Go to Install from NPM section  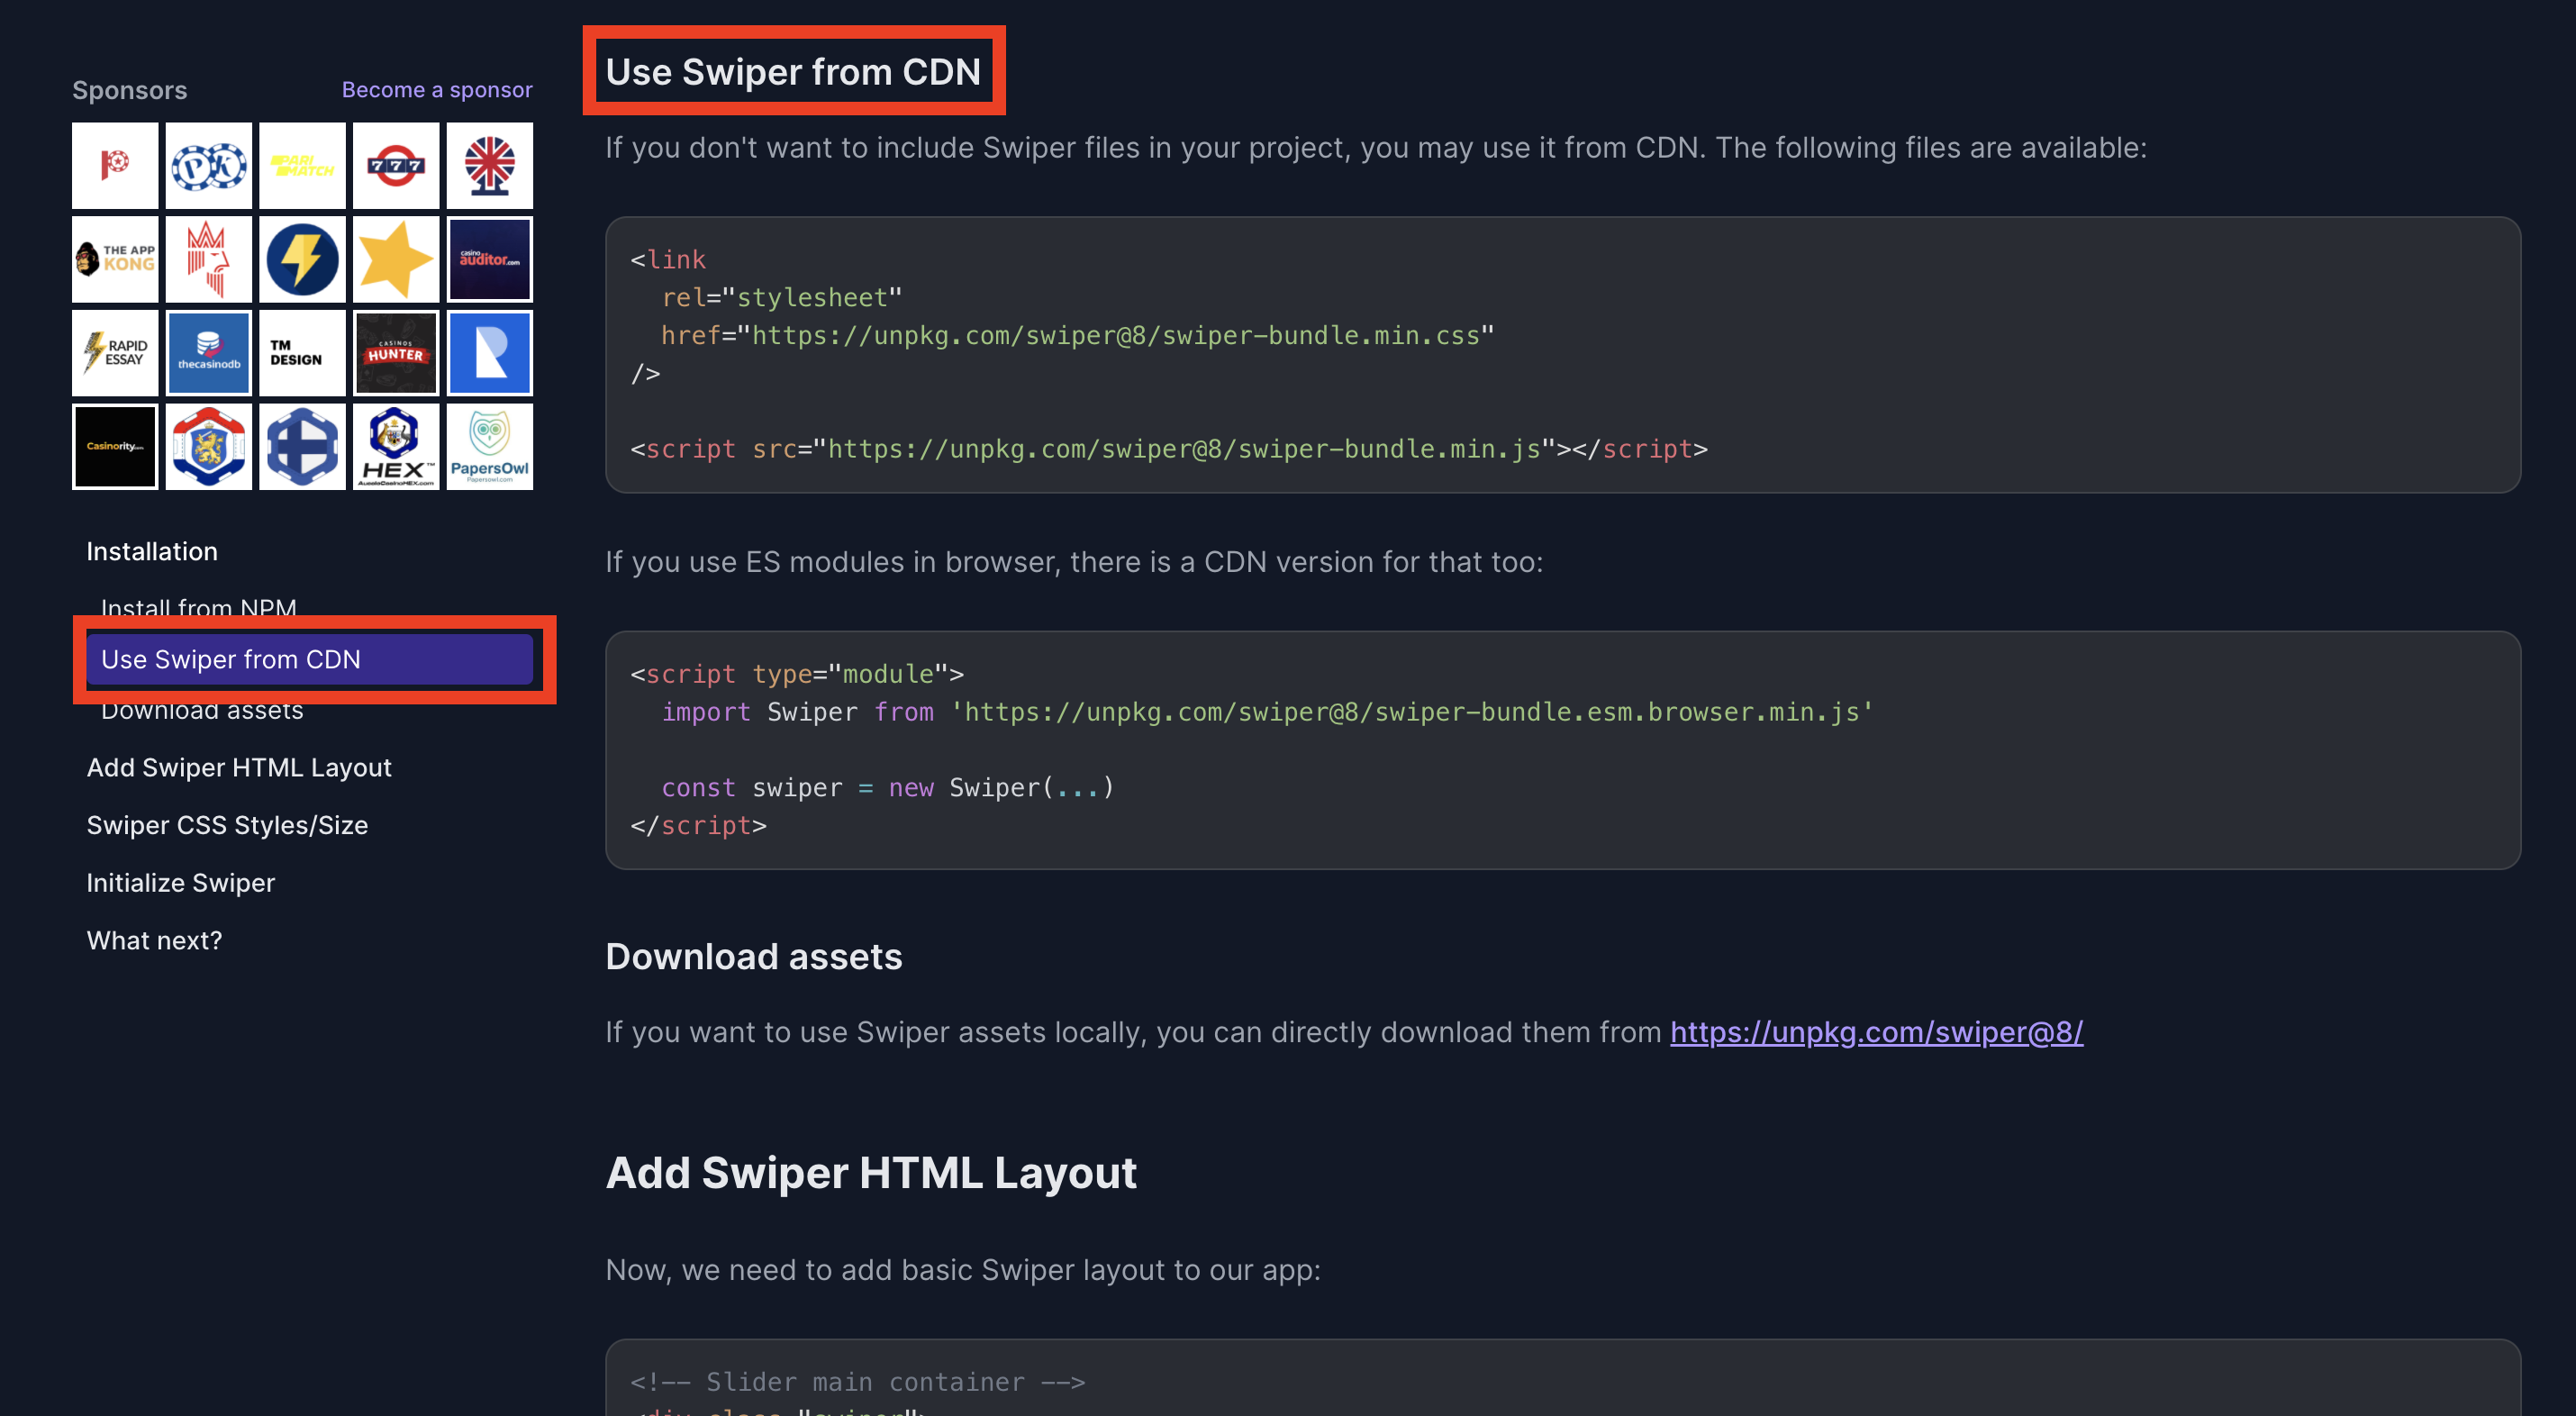(x=199, y=606)
